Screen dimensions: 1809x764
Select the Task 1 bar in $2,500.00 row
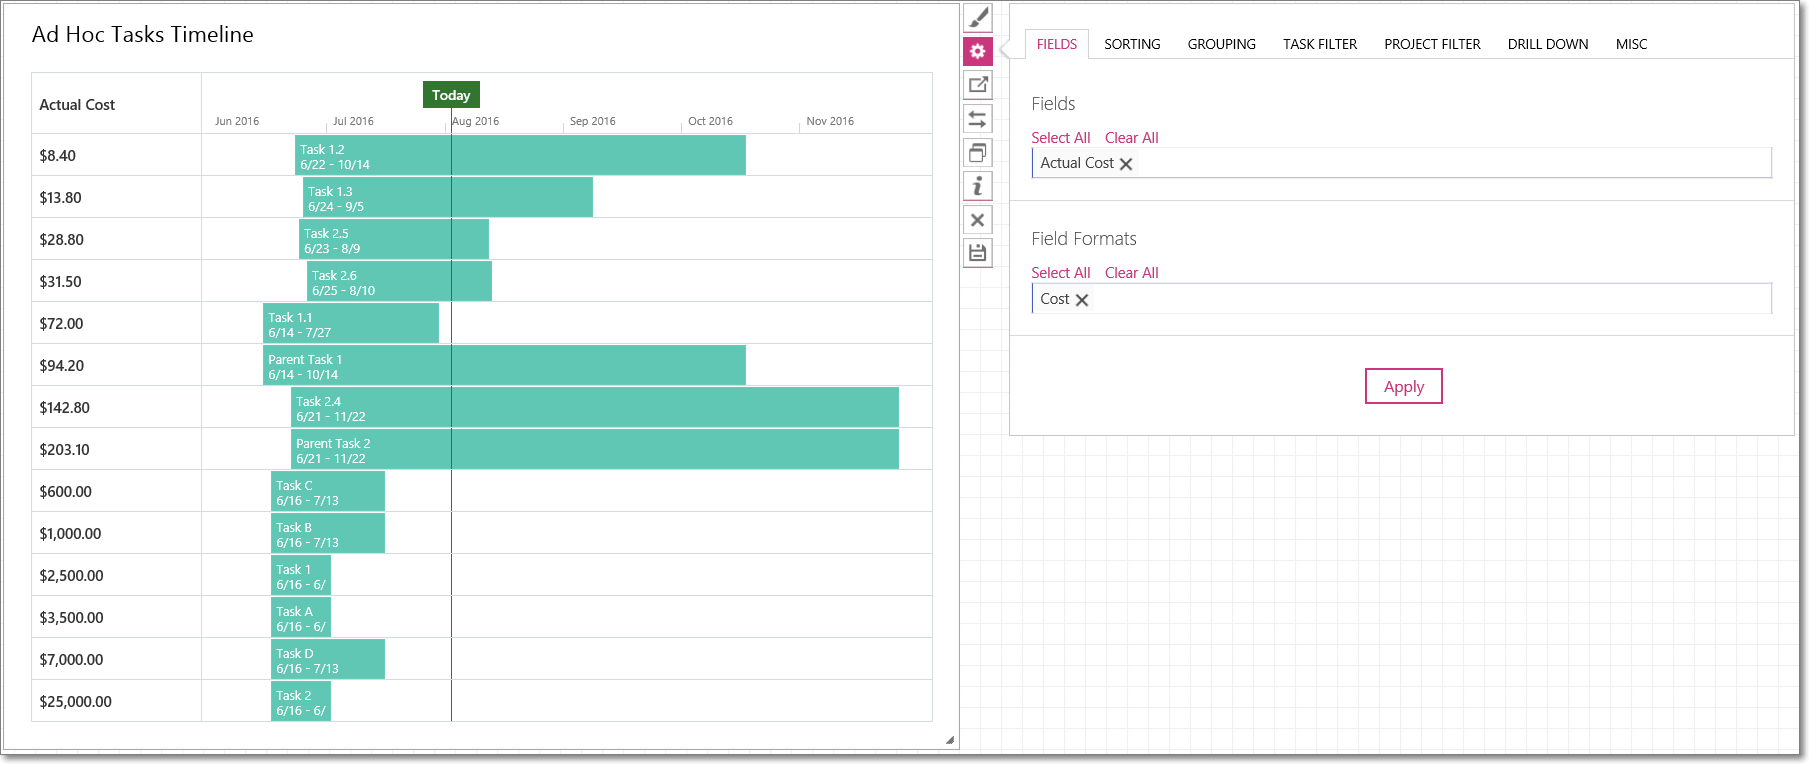coord(301,575)
